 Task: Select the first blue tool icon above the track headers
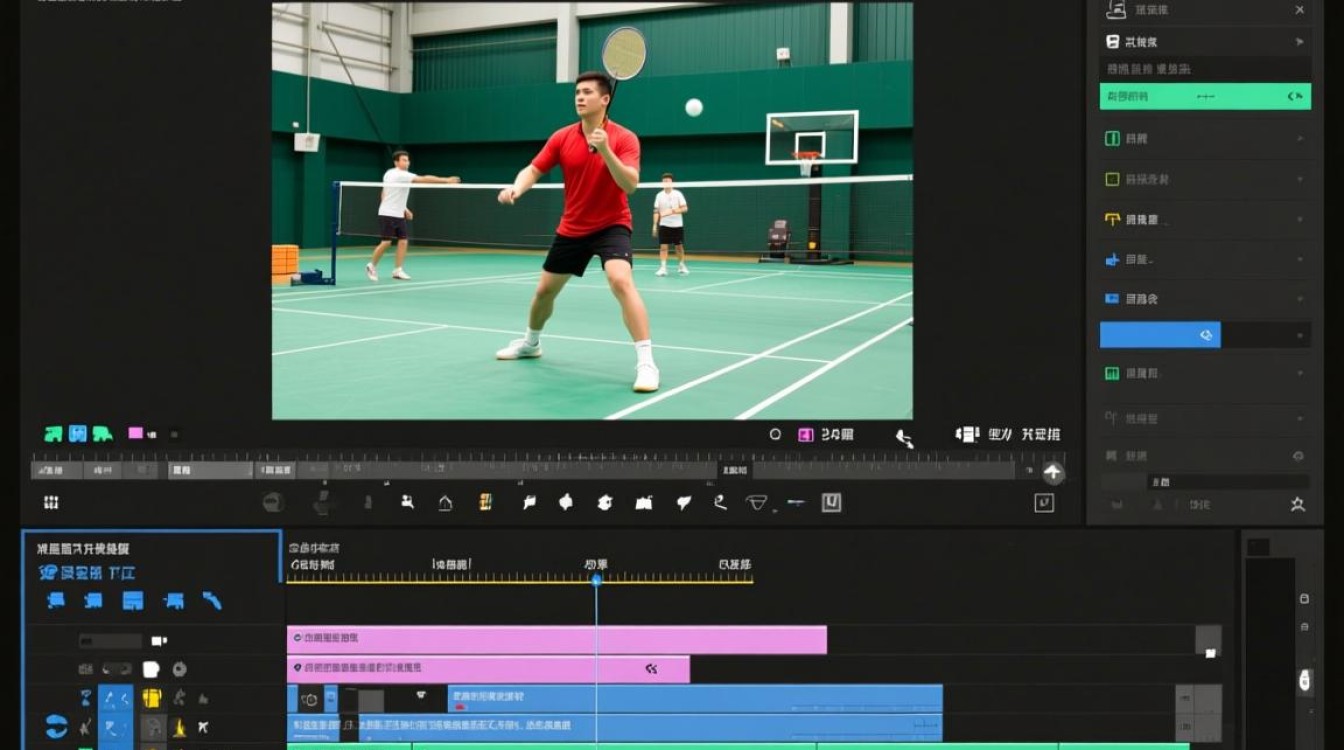(x=56, y=600)
